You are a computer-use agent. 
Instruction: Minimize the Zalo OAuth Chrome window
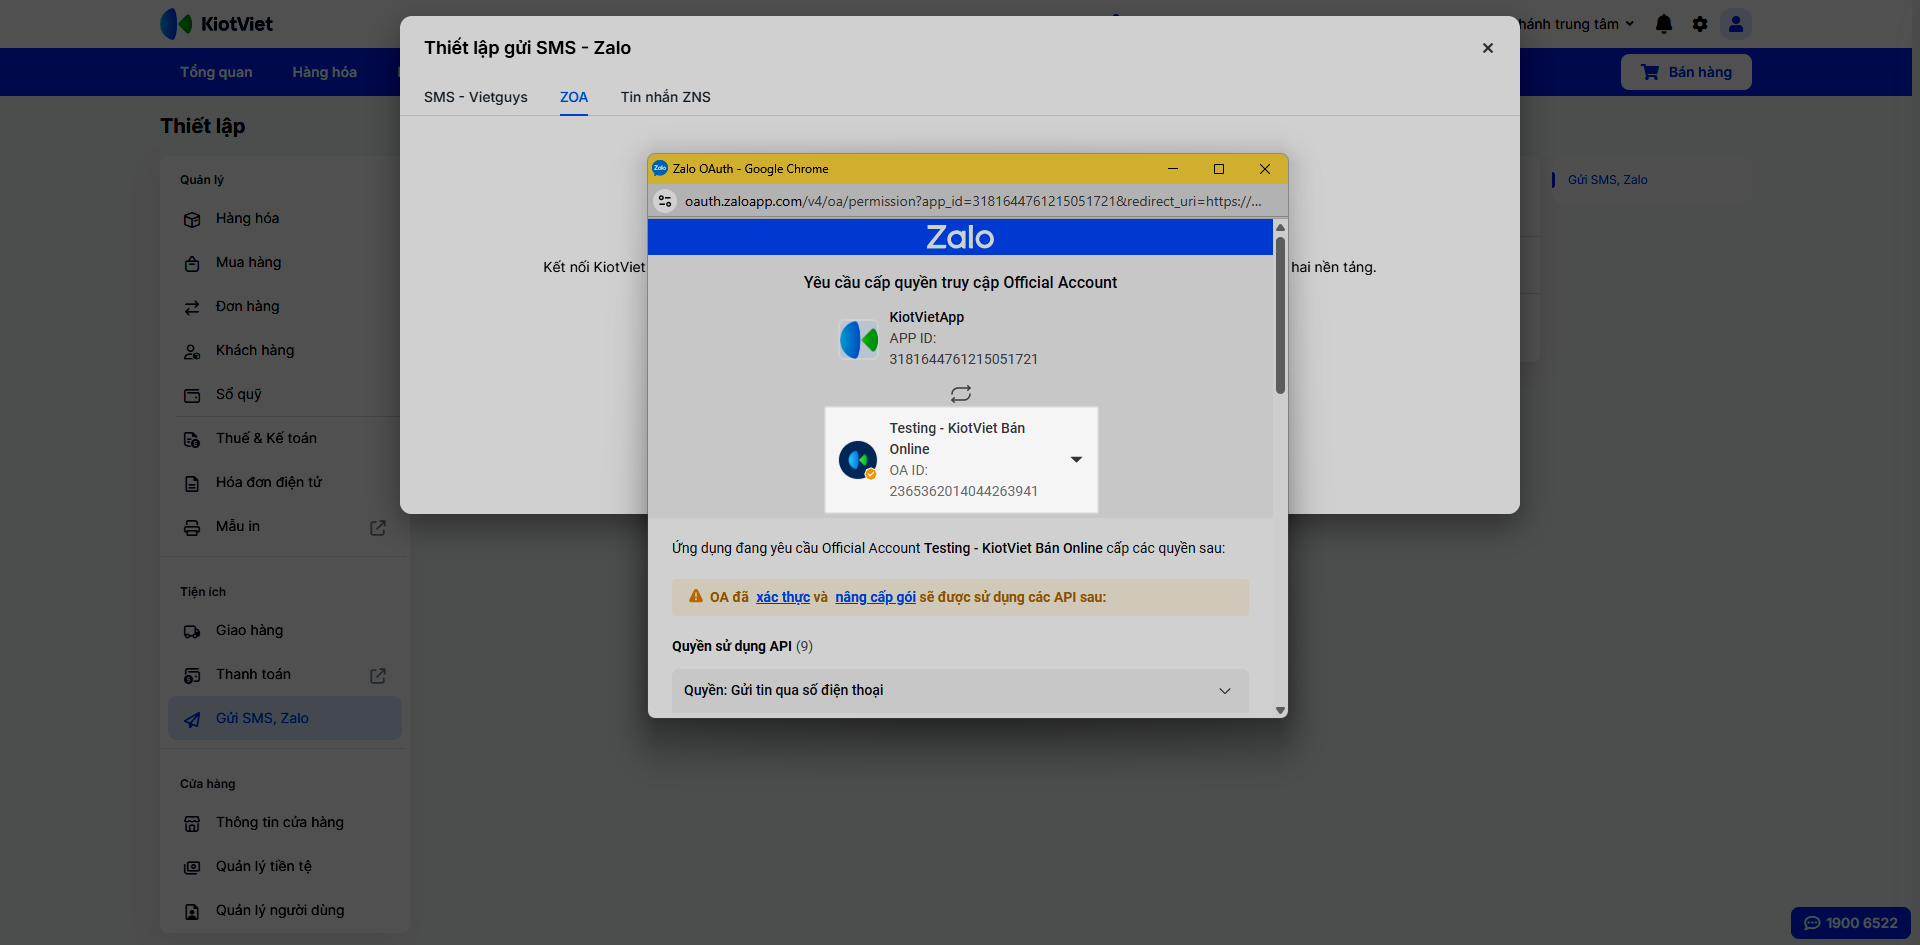tap(1173, 169)
